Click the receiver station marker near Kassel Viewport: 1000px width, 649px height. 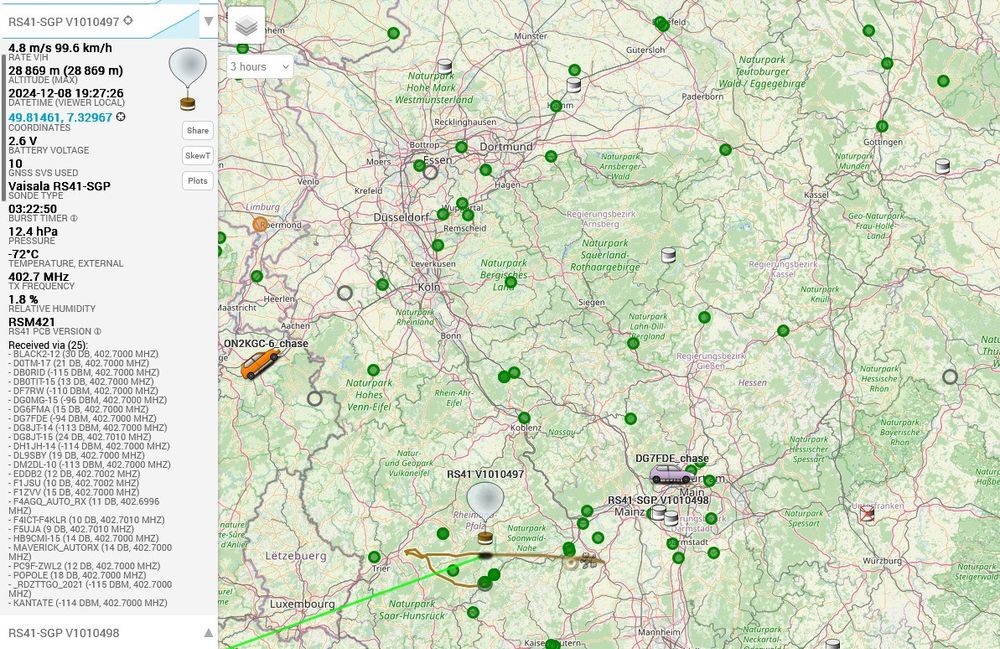943,166
